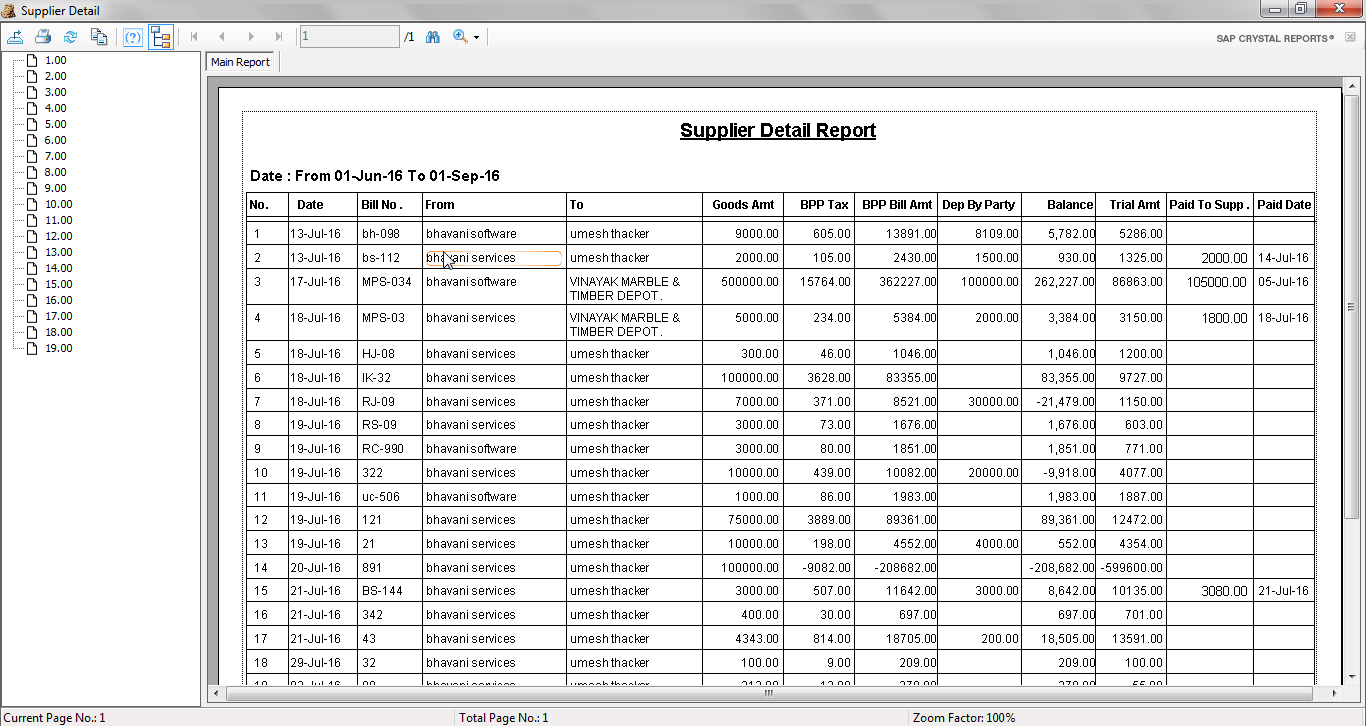Click bill number uc-506 cell
The width and height of the screenshot is (1366, 726).
381,497
